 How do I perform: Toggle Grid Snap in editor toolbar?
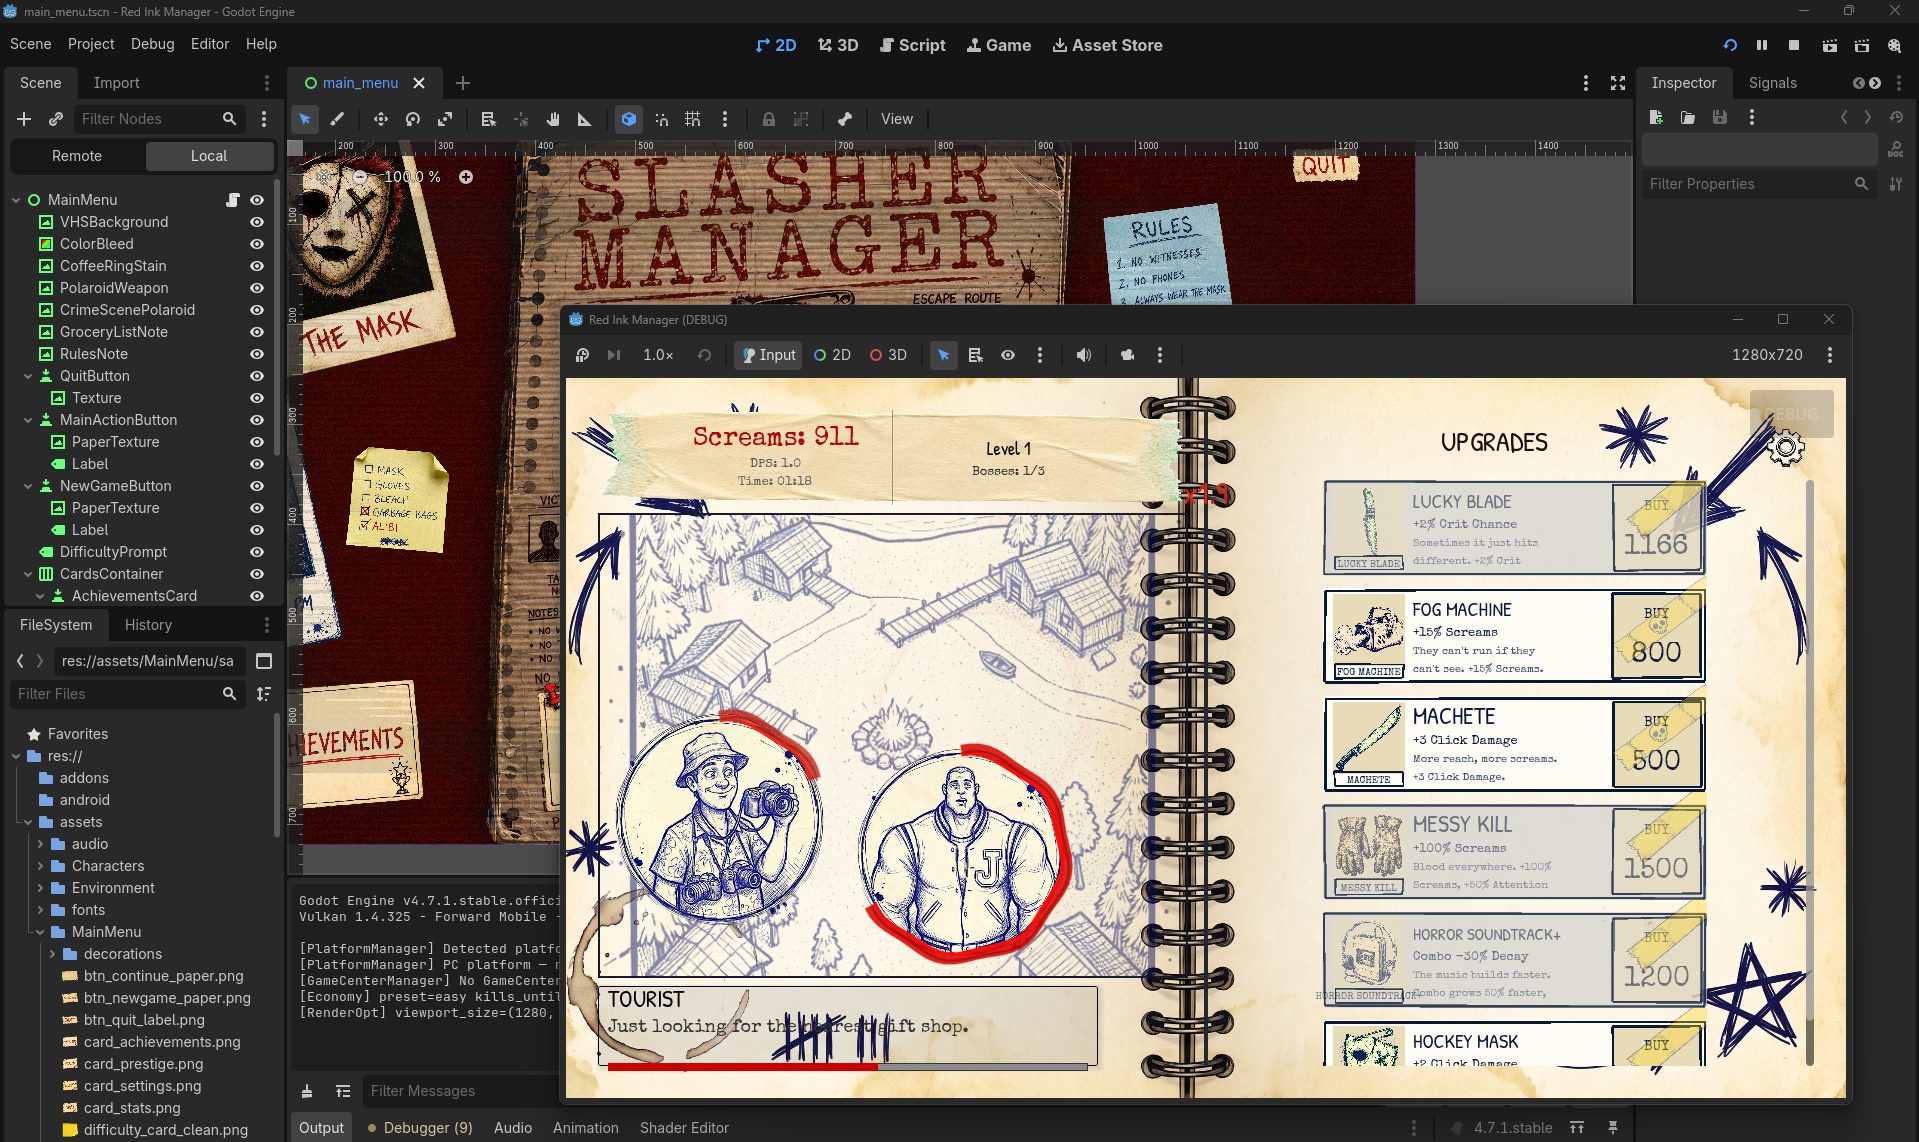click(x=693, y=119)
